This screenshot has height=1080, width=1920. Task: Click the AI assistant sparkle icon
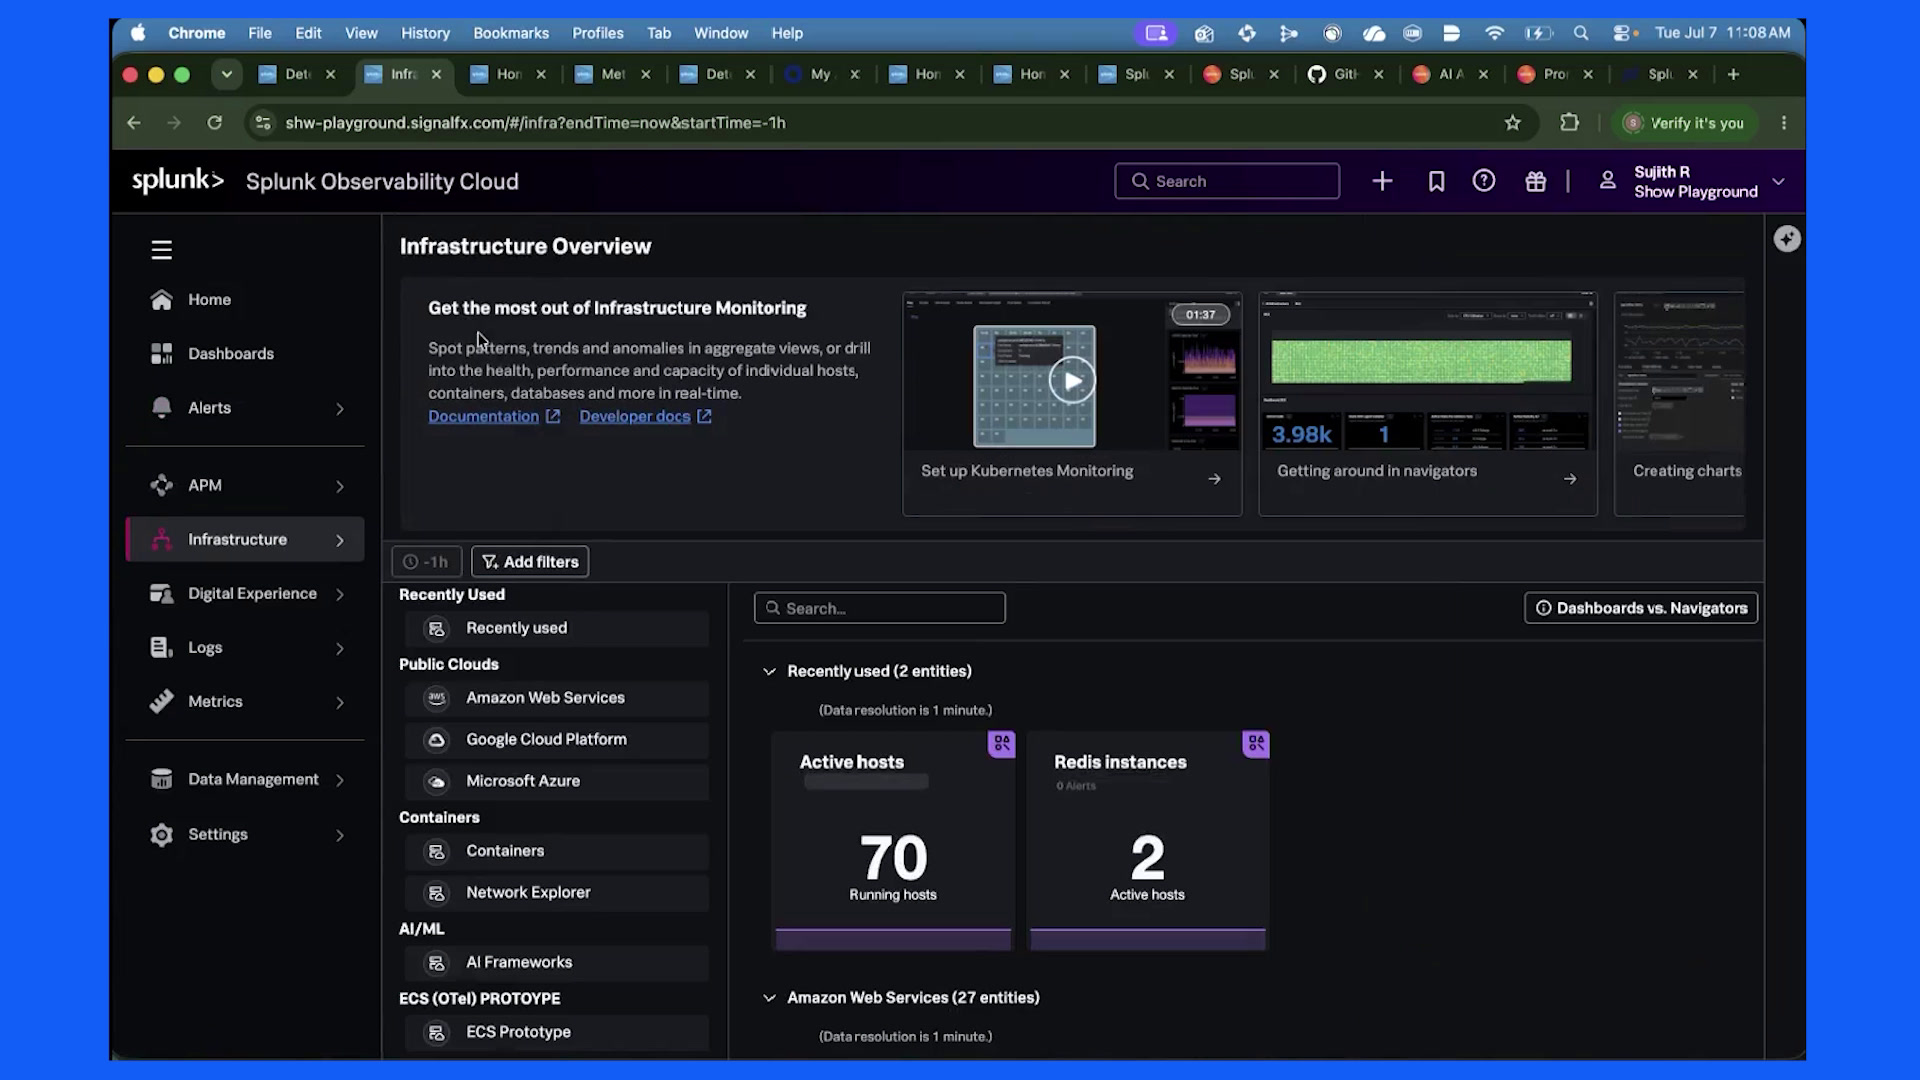pos(1787,239)
